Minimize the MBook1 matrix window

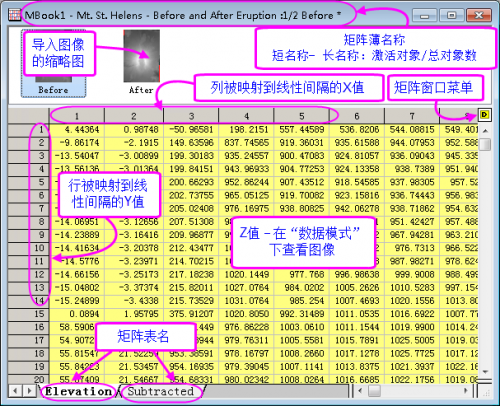coord(424,15)
